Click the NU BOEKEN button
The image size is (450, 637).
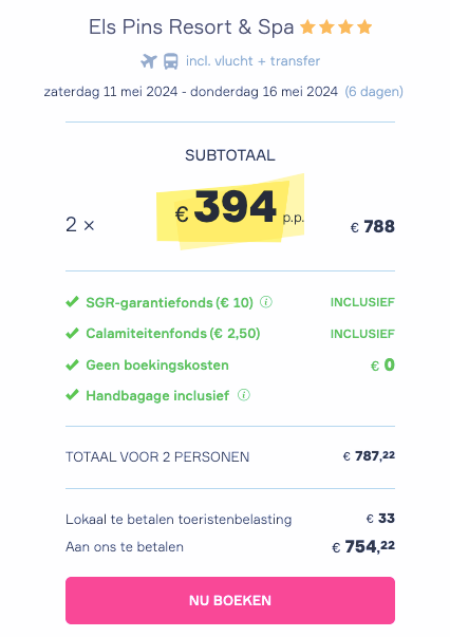[230, 600]
